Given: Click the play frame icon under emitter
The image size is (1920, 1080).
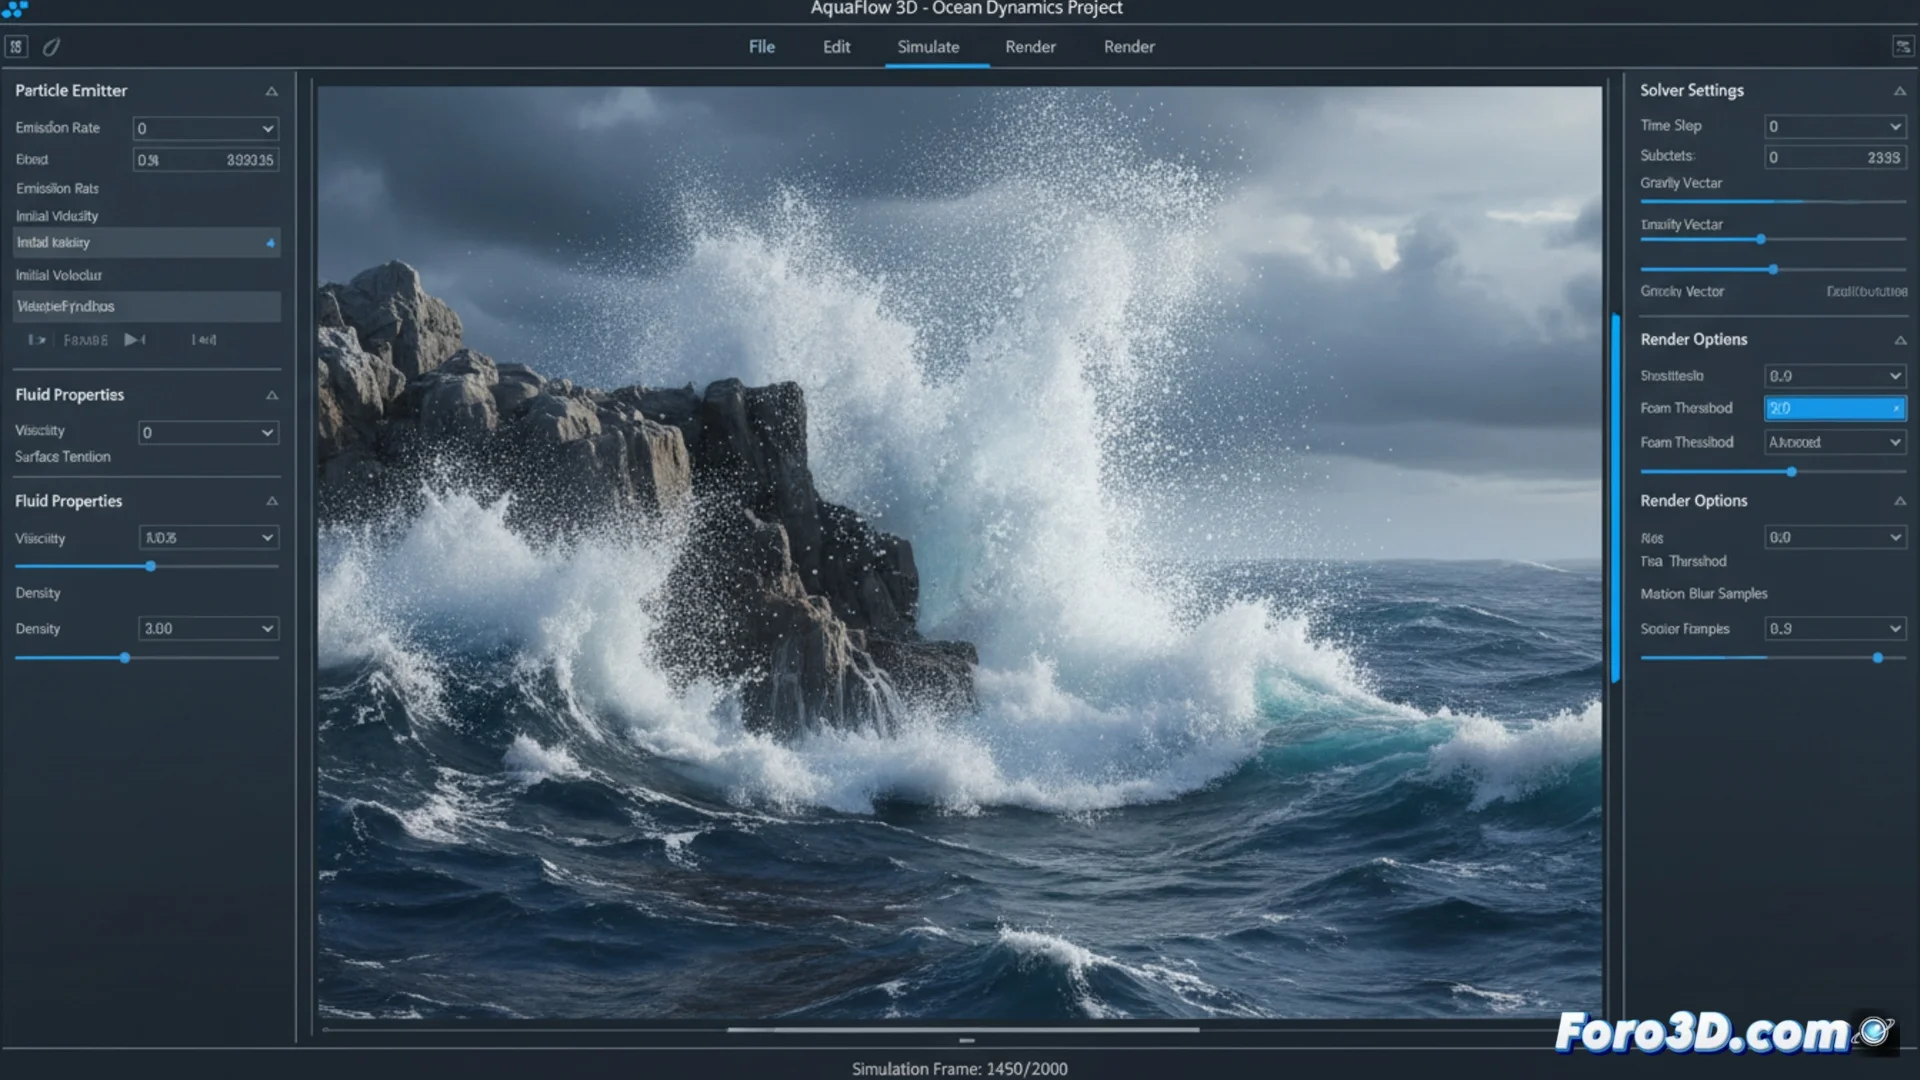Looking at the screenshot, I should point(134,340).
